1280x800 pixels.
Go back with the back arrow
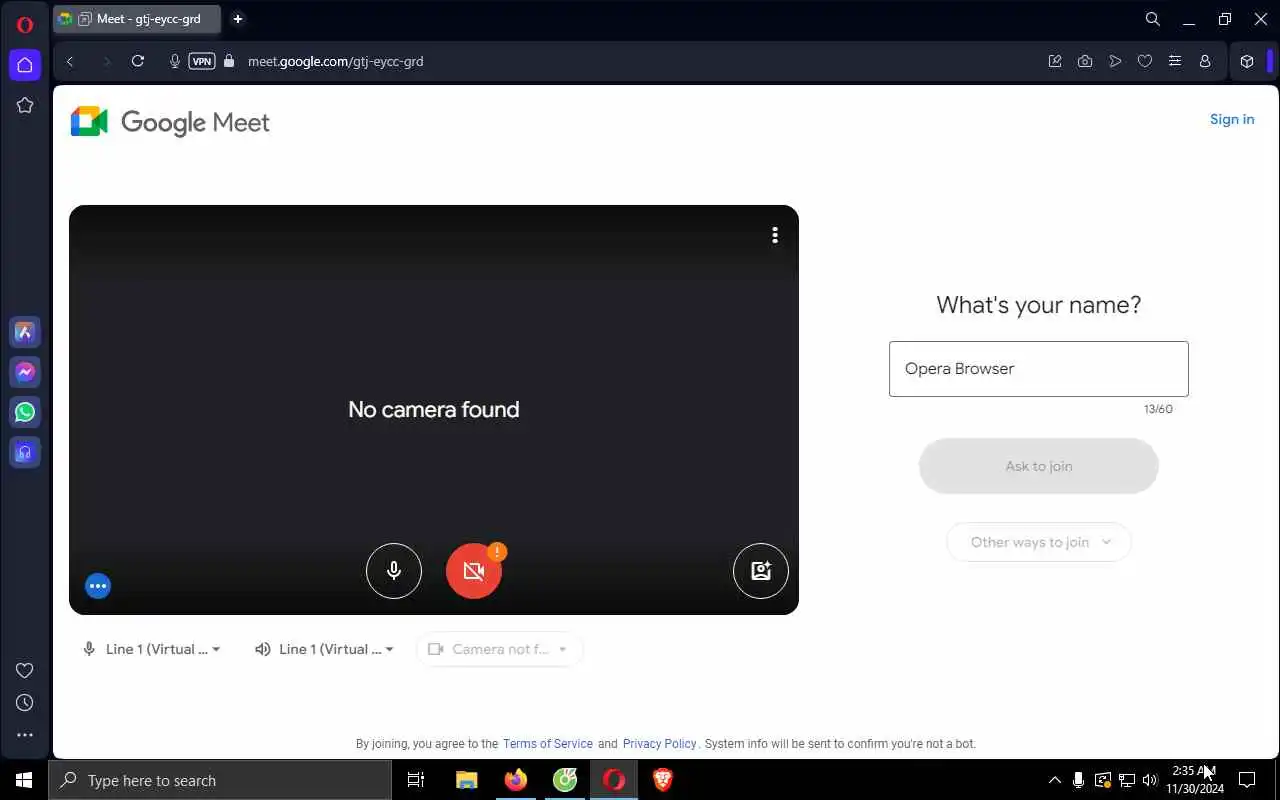(x=70, y=61)
